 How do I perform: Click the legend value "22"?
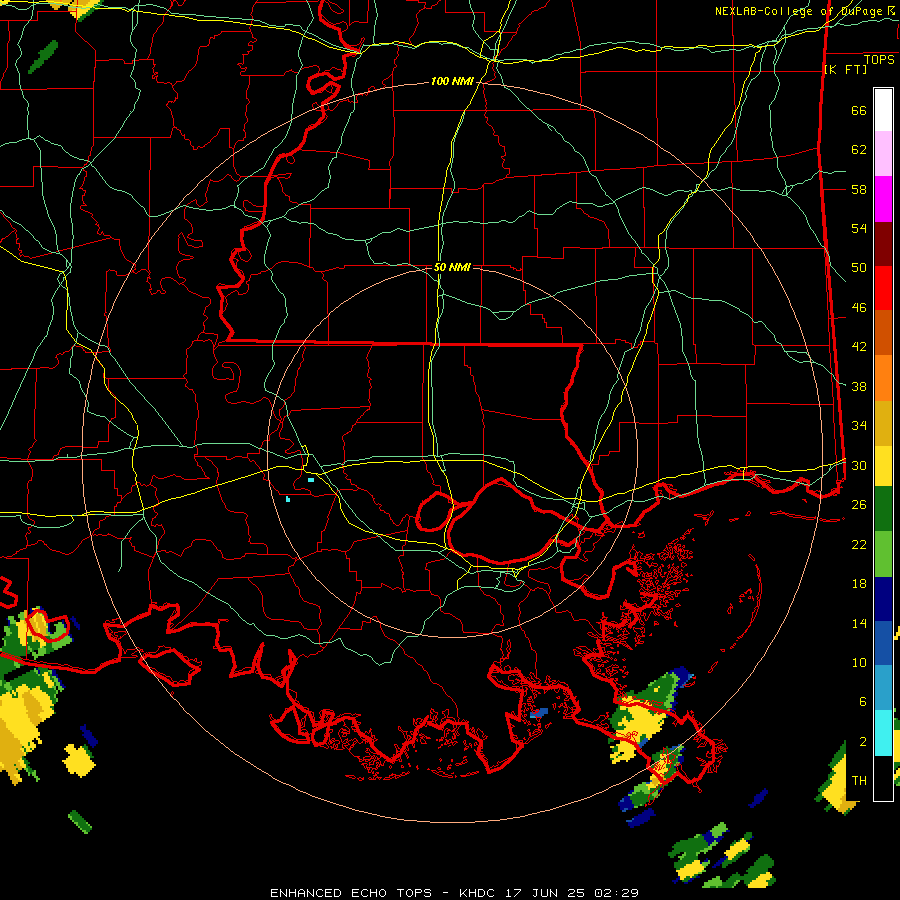[x=859, y=544]
